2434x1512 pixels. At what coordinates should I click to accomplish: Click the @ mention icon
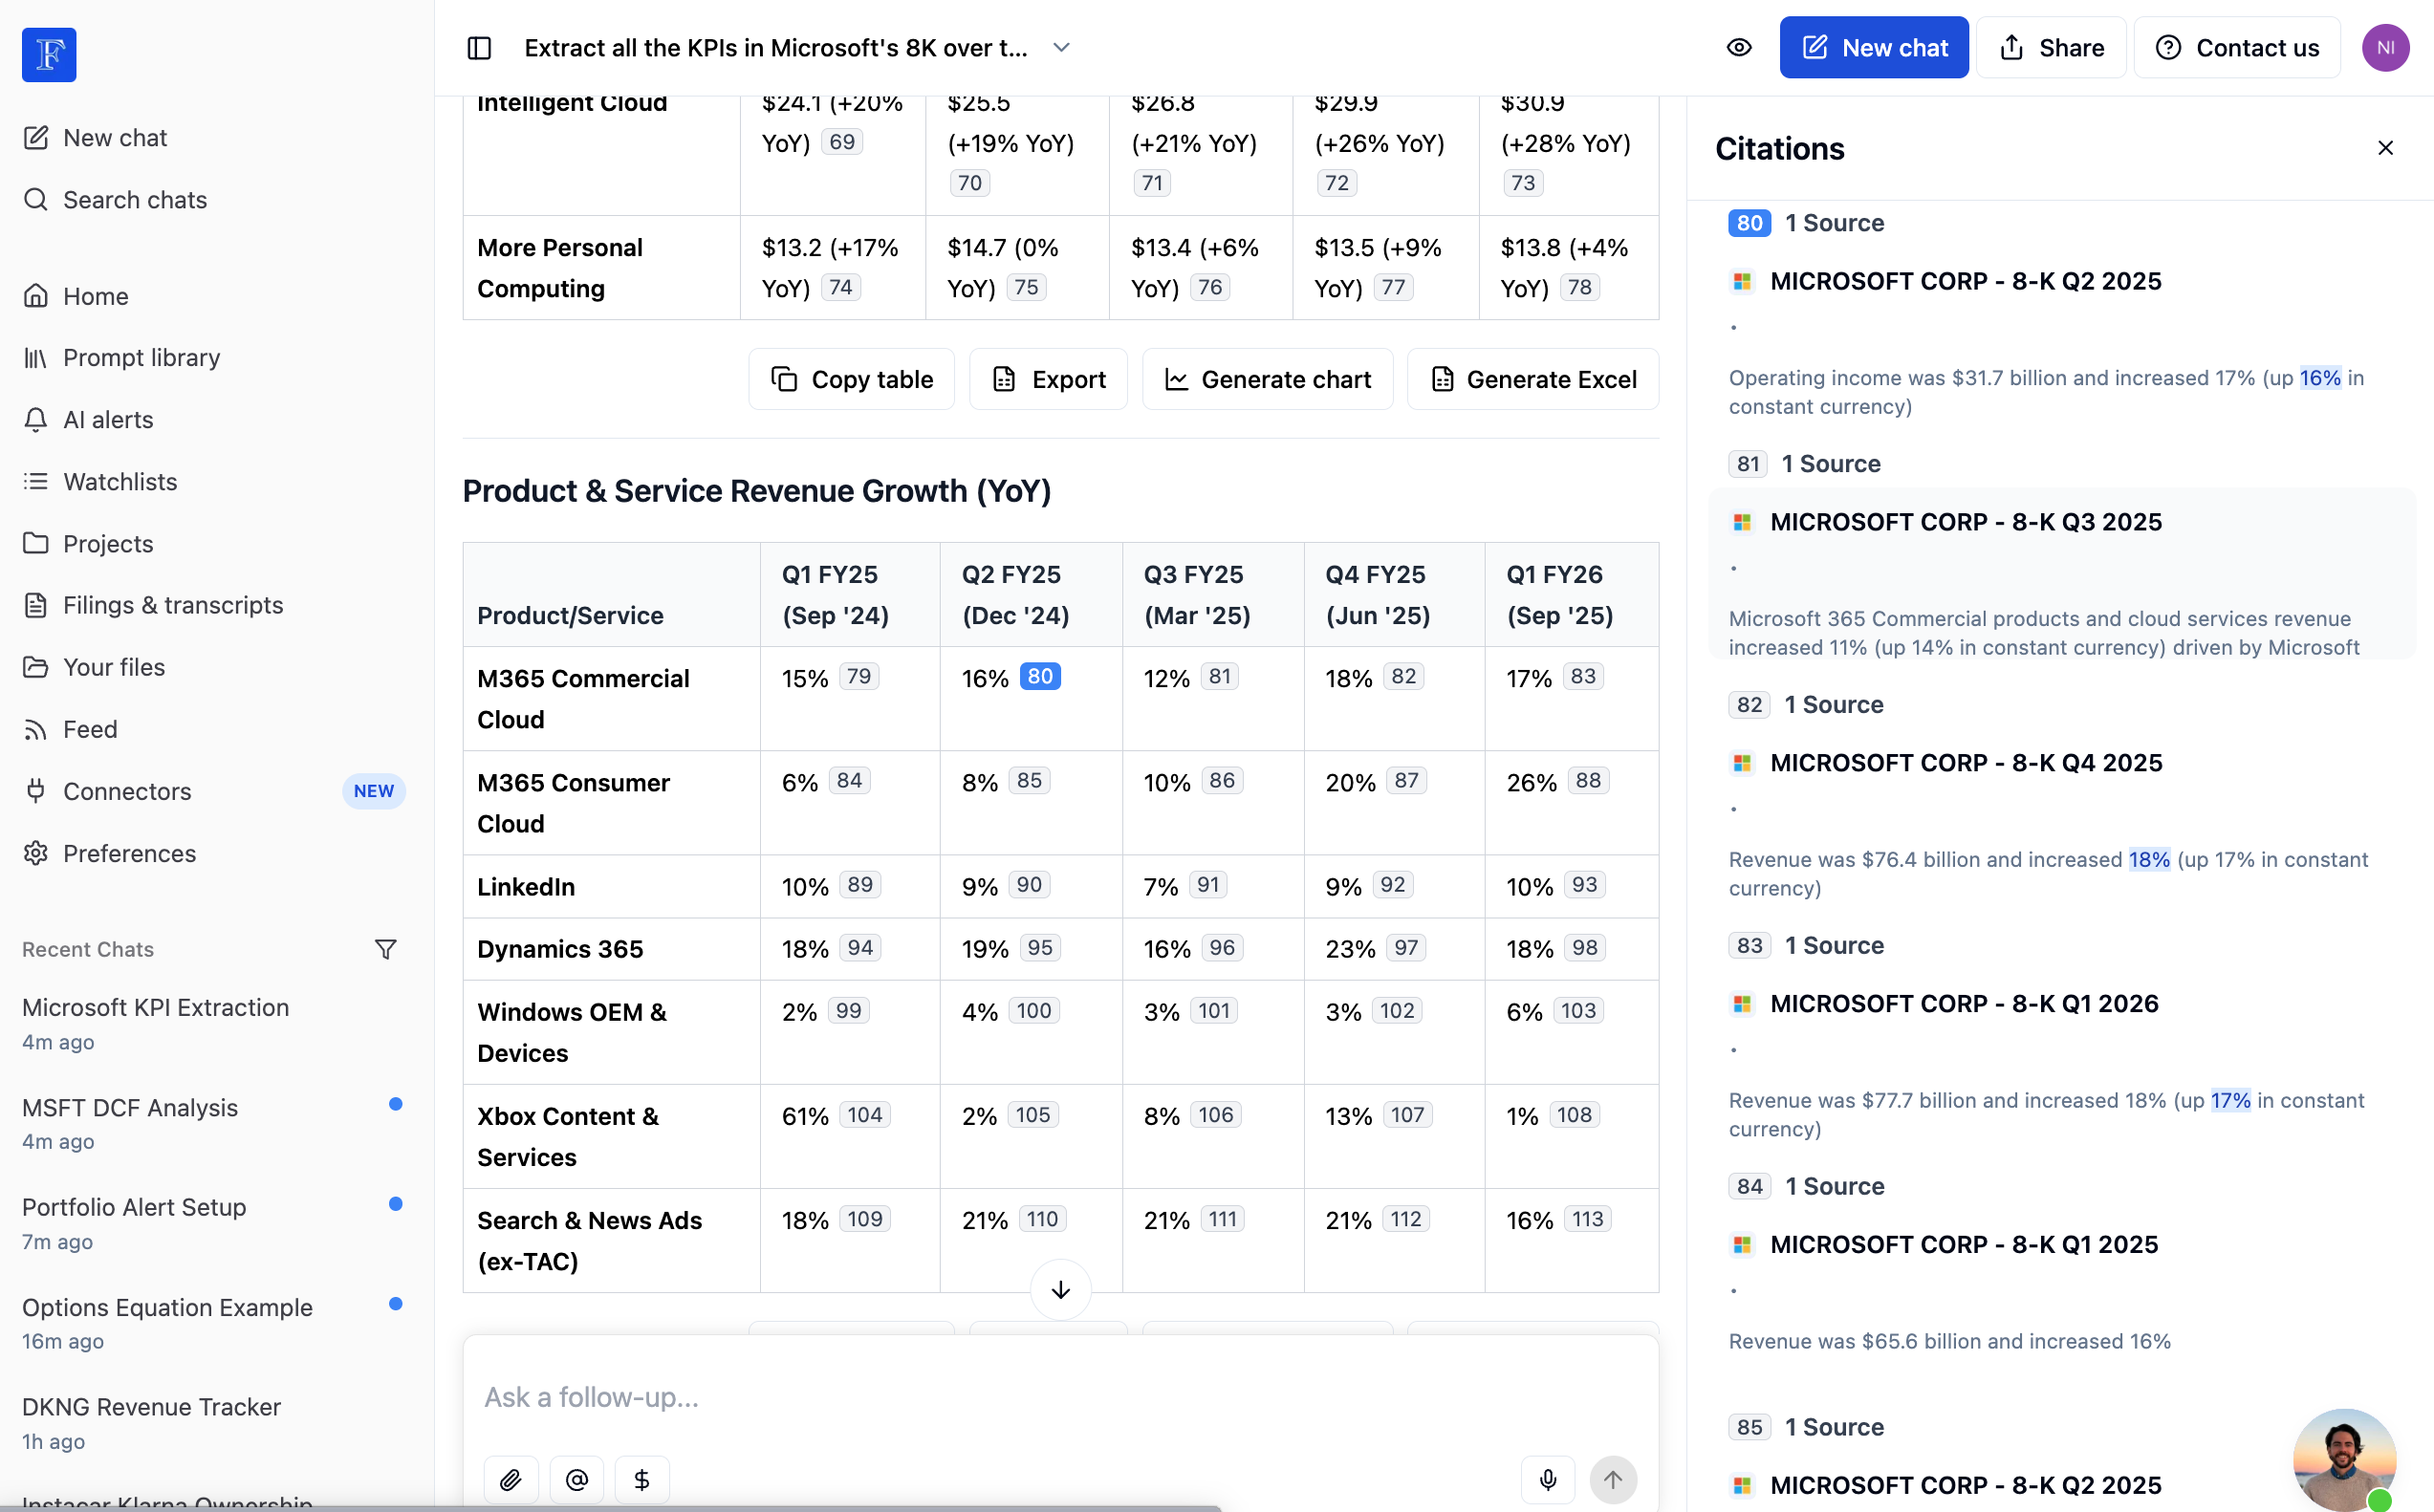pyautogui.click(x=577, y=1479)
